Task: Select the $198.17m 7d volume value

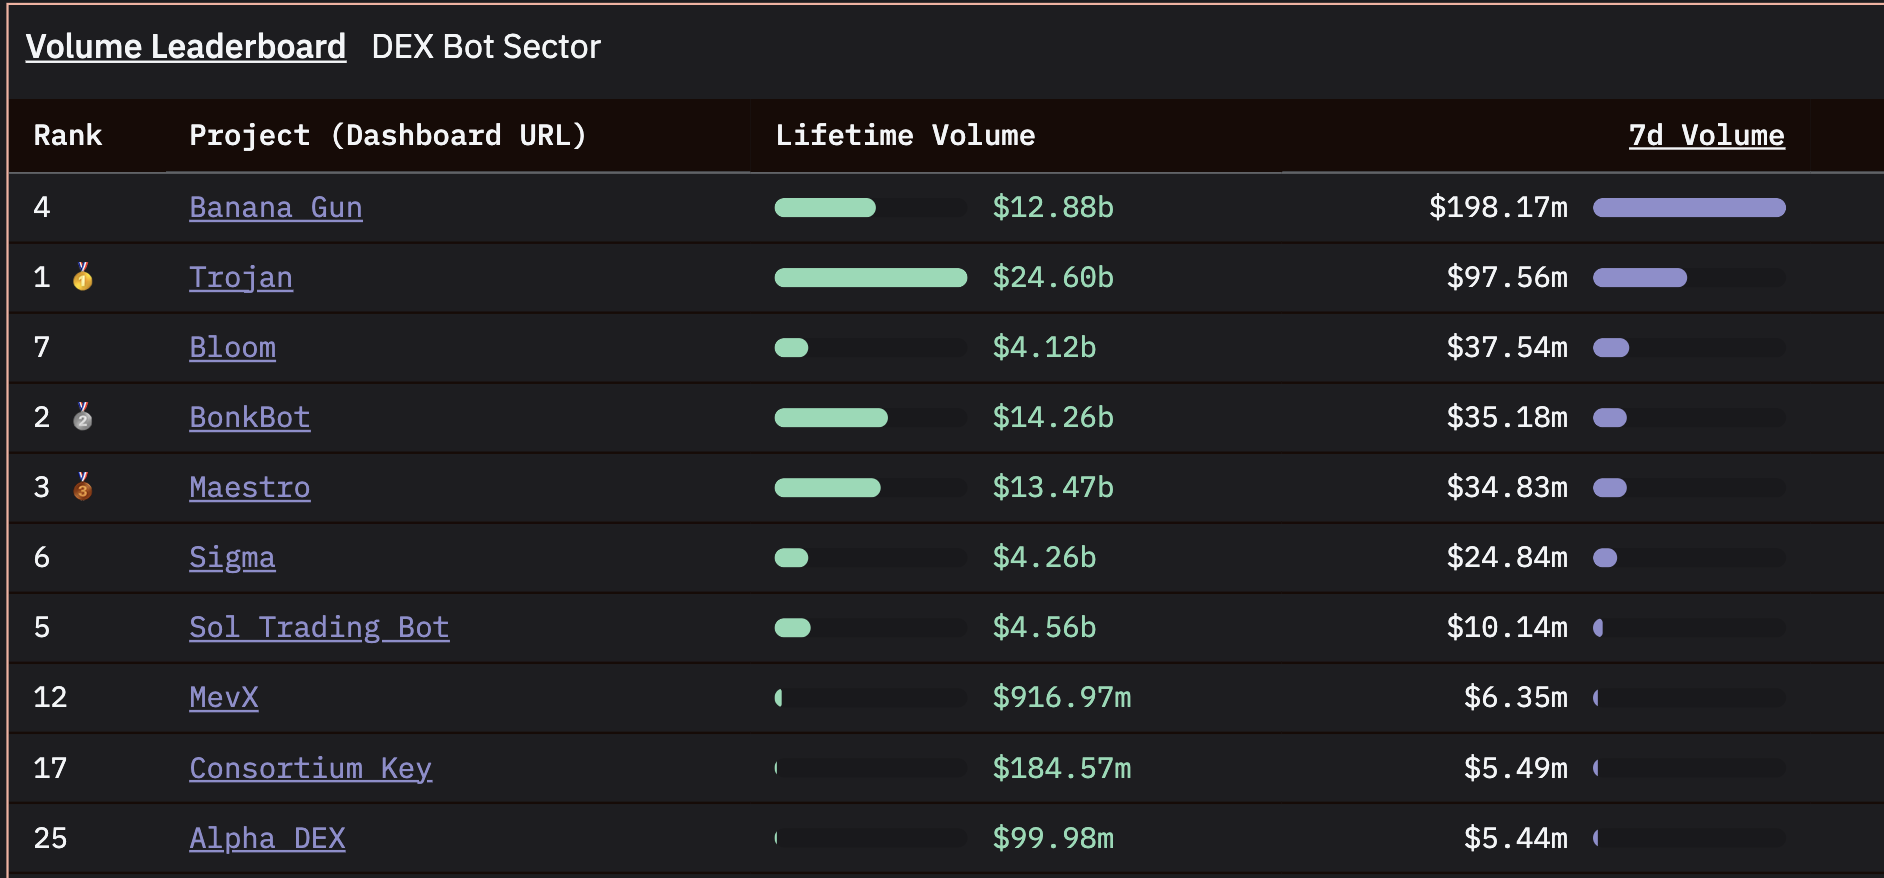Action: [1498, 207]
